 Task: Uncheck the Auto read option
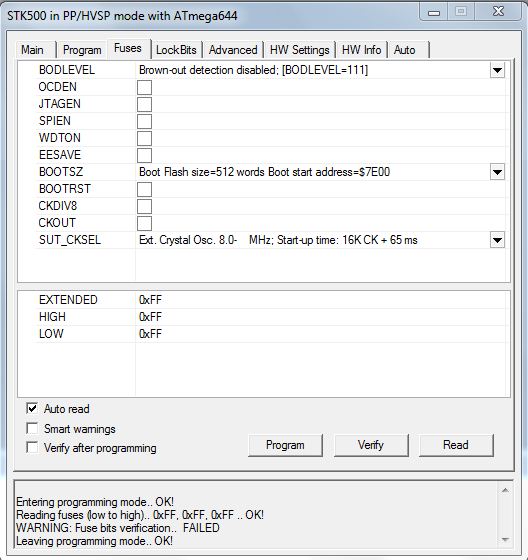click(32, 409)
